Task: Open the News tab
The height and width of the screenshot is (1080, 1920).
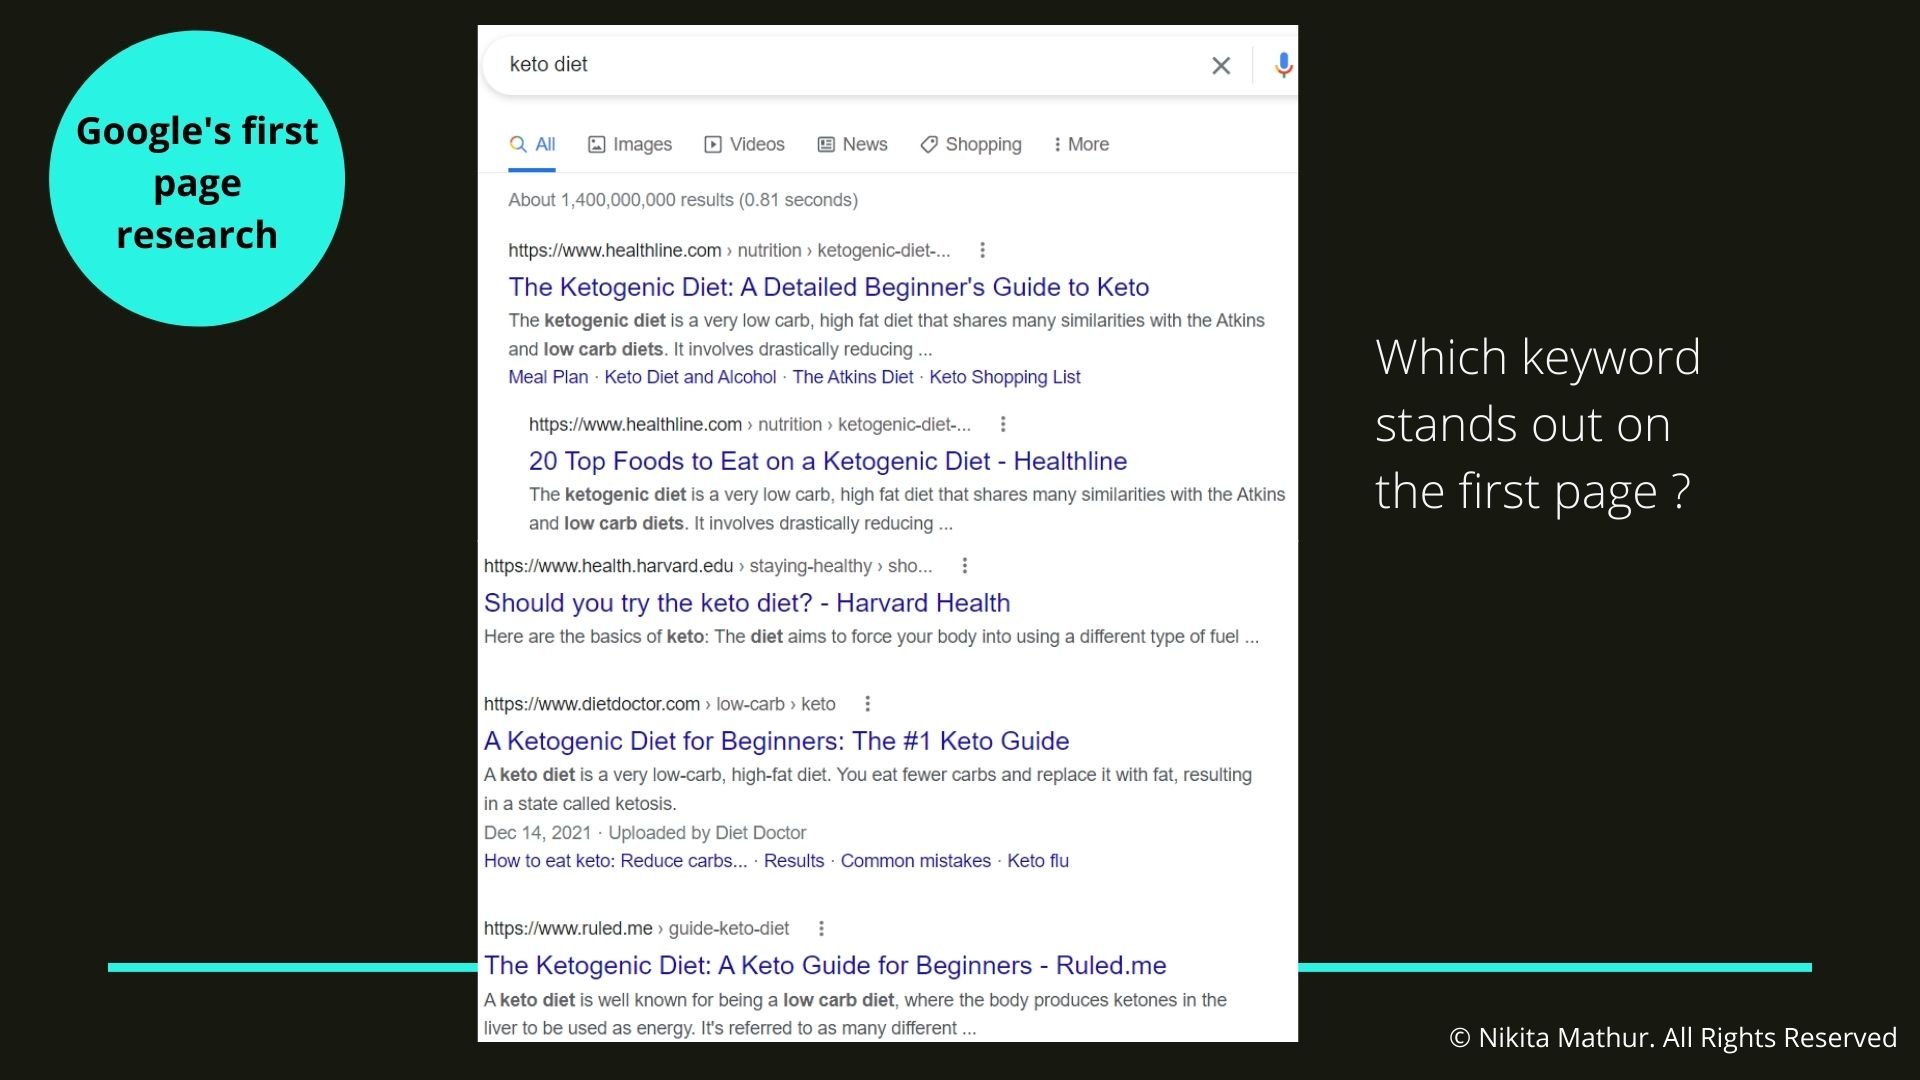Action: coord(853,144)
